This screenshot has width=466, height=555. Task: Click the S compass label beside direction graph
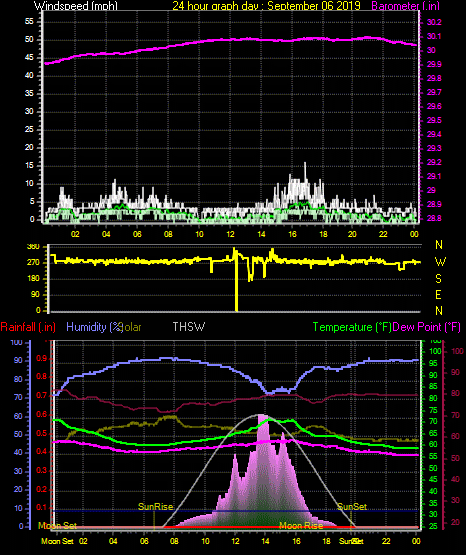(438, 279)
